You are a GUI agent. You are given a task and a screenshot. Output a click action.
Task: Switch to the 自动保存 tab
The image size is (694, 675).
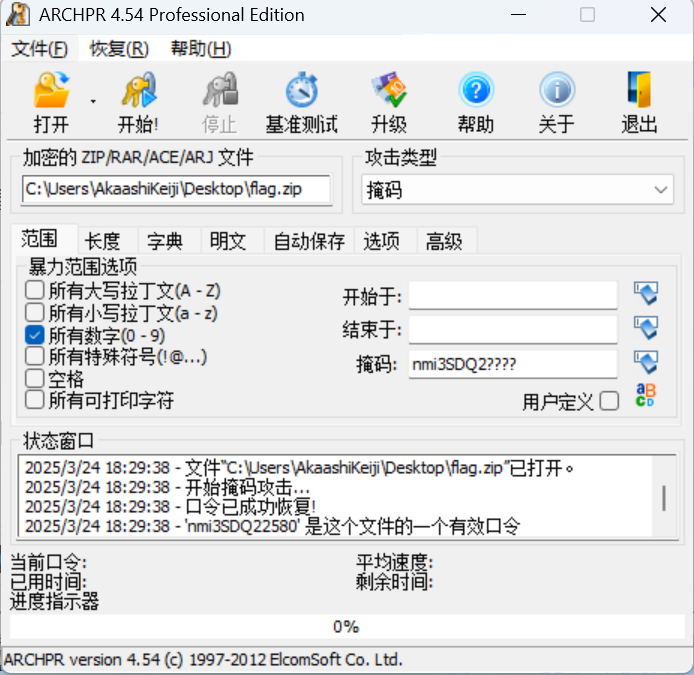click(x=309, y=241)
